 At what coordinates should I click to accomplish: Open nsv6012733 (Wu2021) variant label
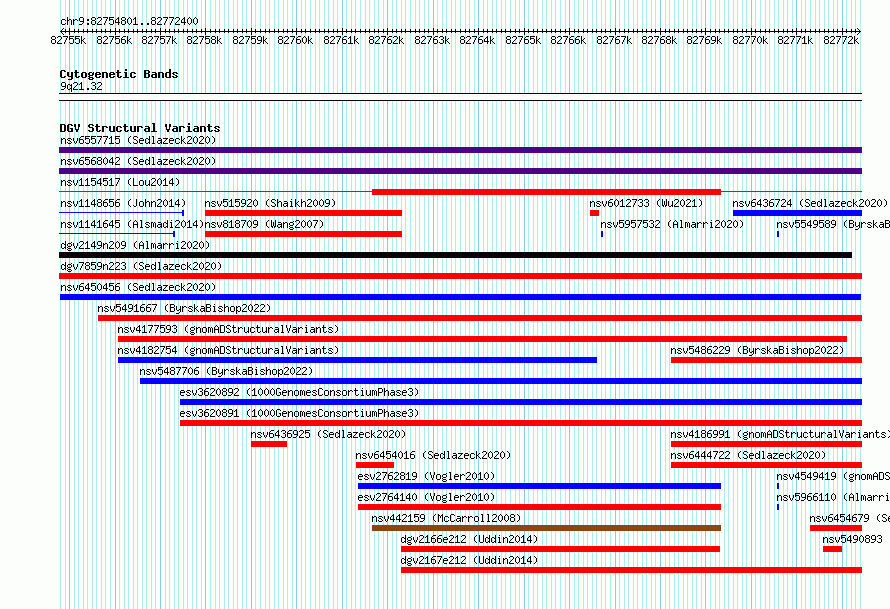pyautogui.click(x=646, y=203)
